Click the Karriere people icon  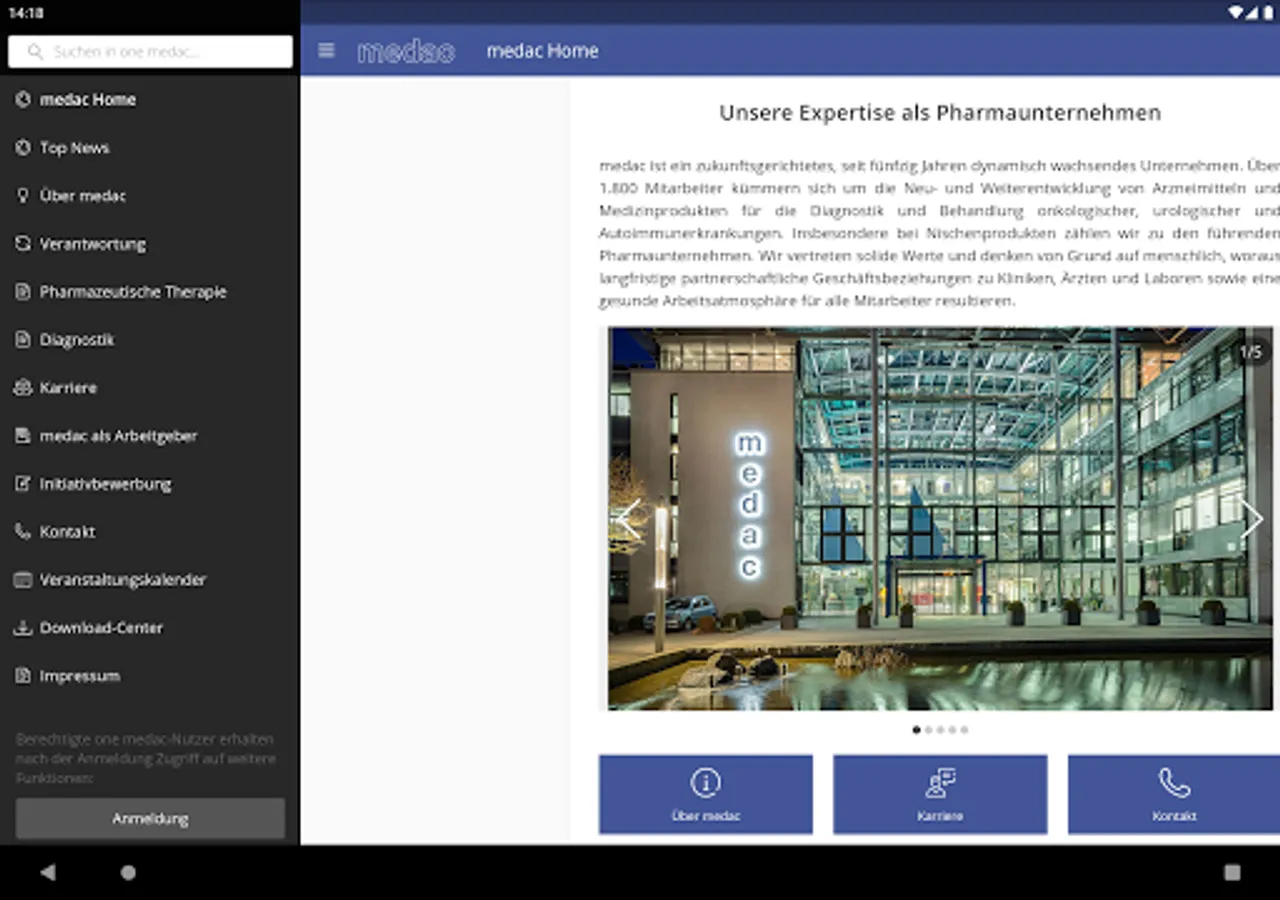(23, 387)
